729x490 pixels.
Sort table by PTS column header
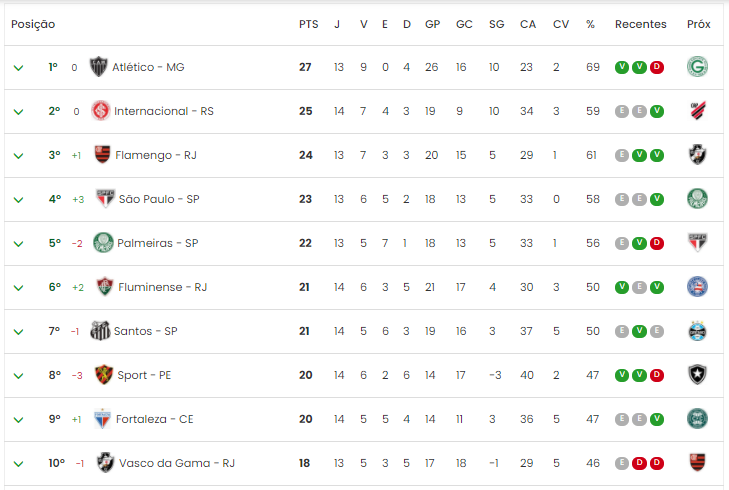pyautogui.click(x=309, y=24)
